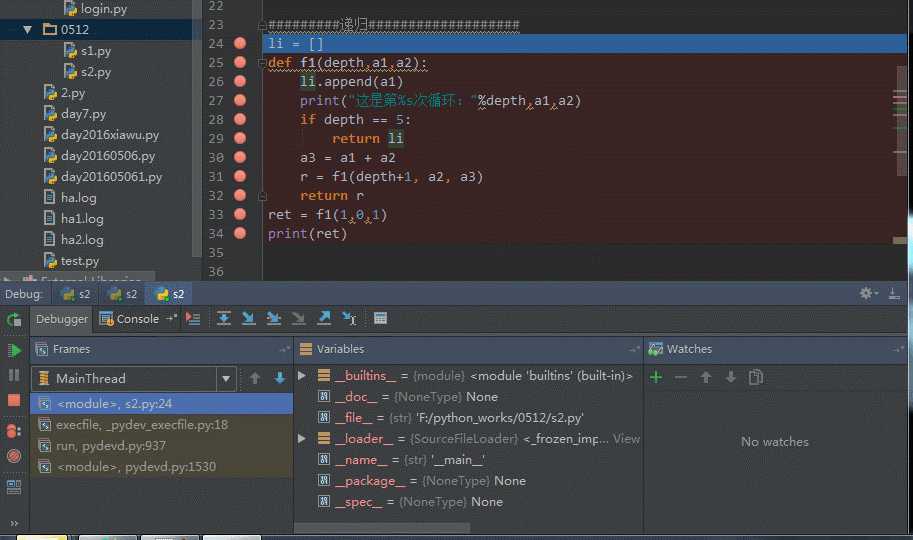Remove selected watch
The height and width of the screenshot is (540, 913).
tap(680, 377)
